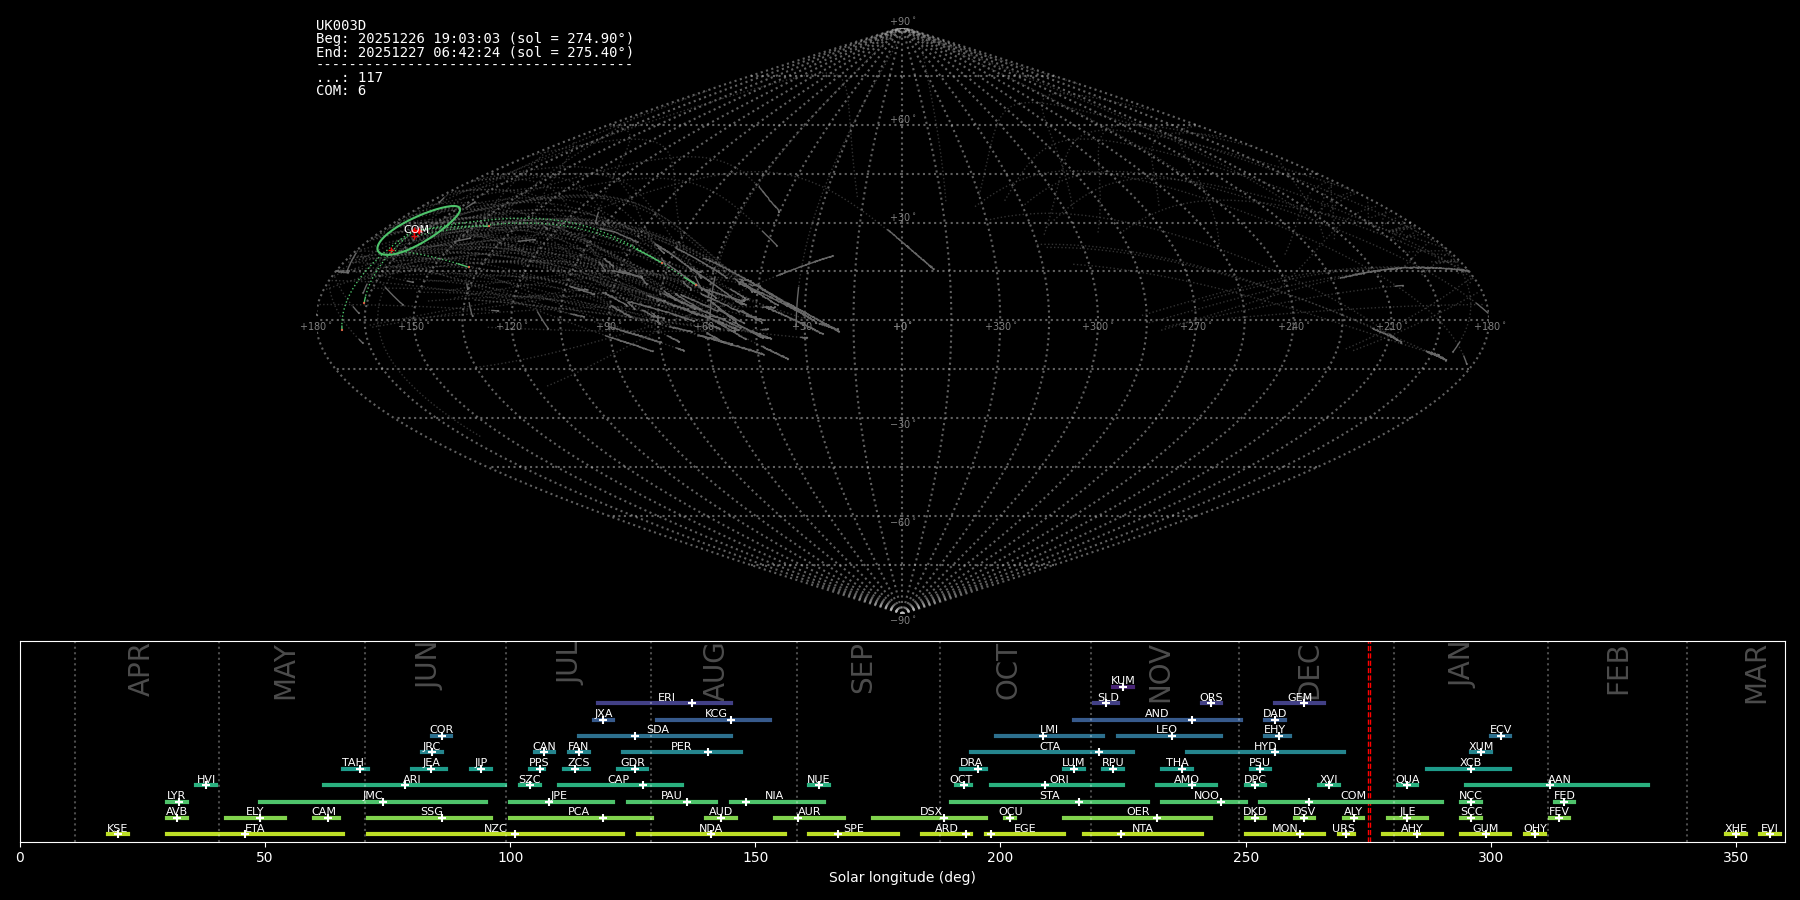
Task: Click the +60° declination grid label
Action: click(902, 120)
